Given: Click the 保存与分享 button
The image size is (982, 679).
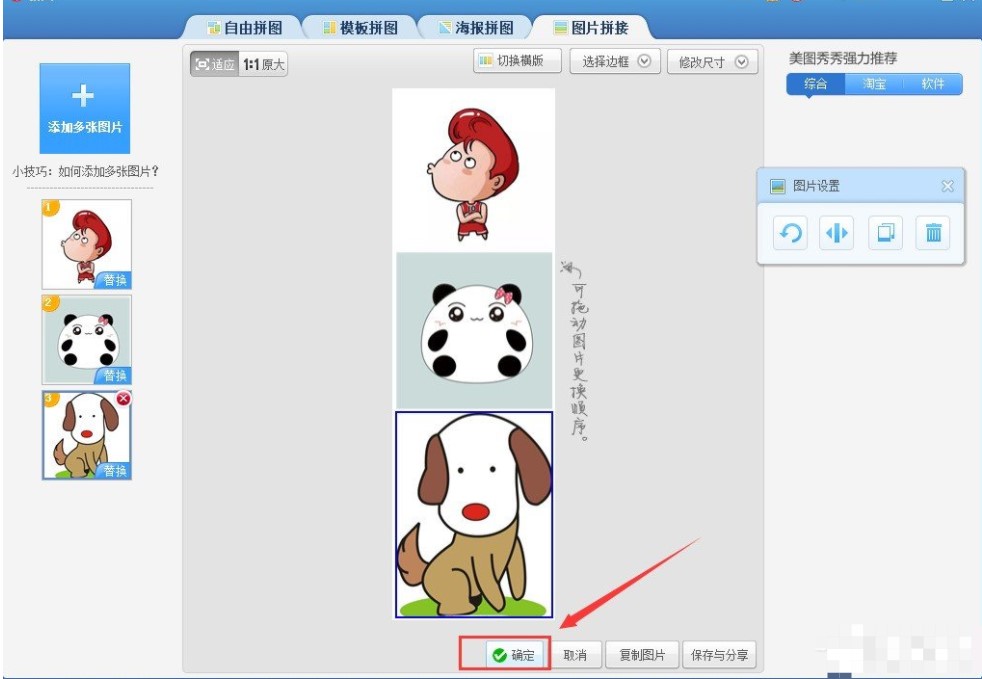Looking at the screenshot, I should (x=719, y=656).
